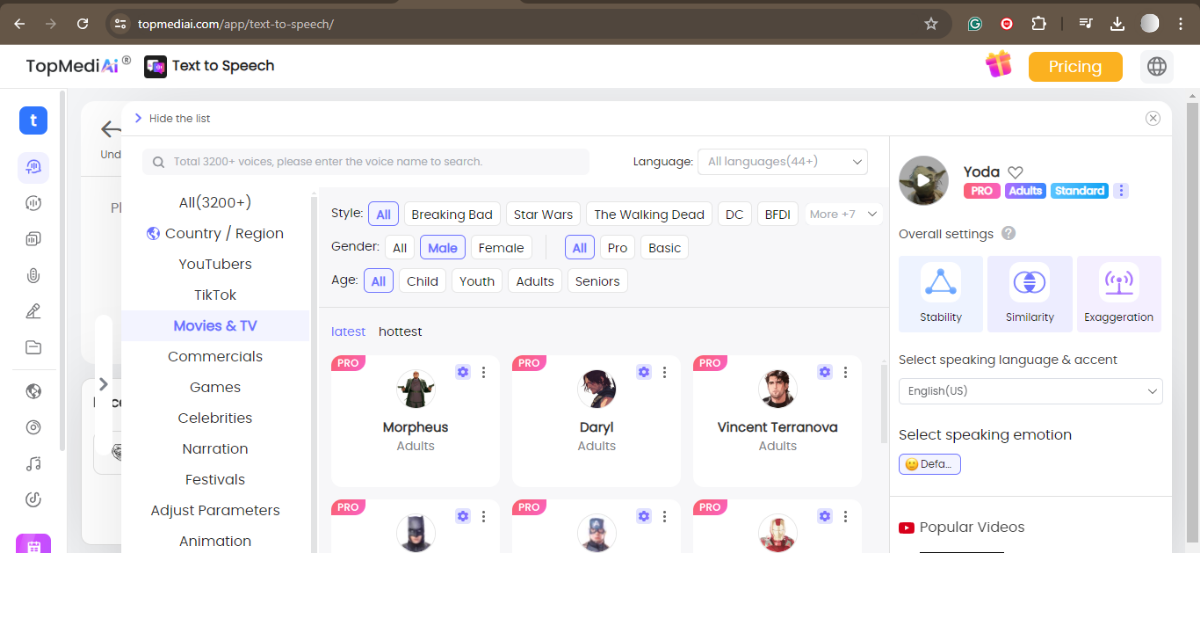
Task: Switch to the hottest tab
Action: point(400,331)
